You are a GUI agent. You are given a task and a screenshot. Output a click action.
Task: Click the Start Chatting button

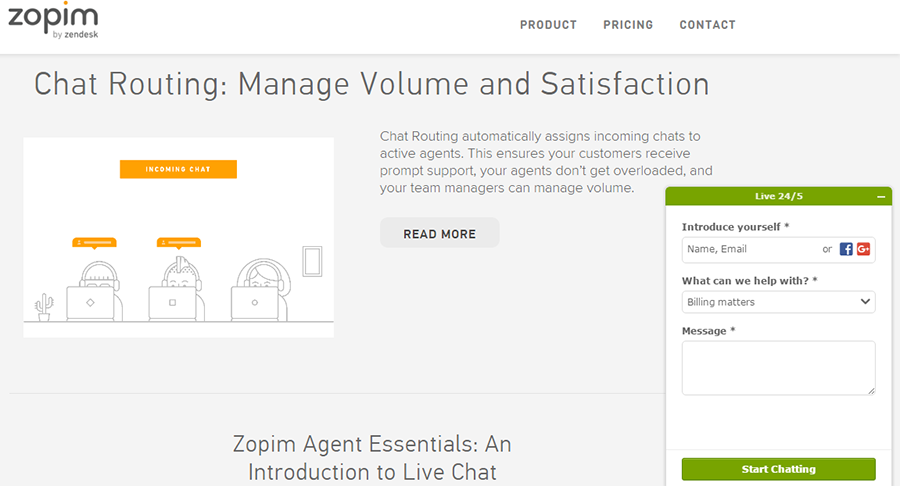tap(778, 469)
